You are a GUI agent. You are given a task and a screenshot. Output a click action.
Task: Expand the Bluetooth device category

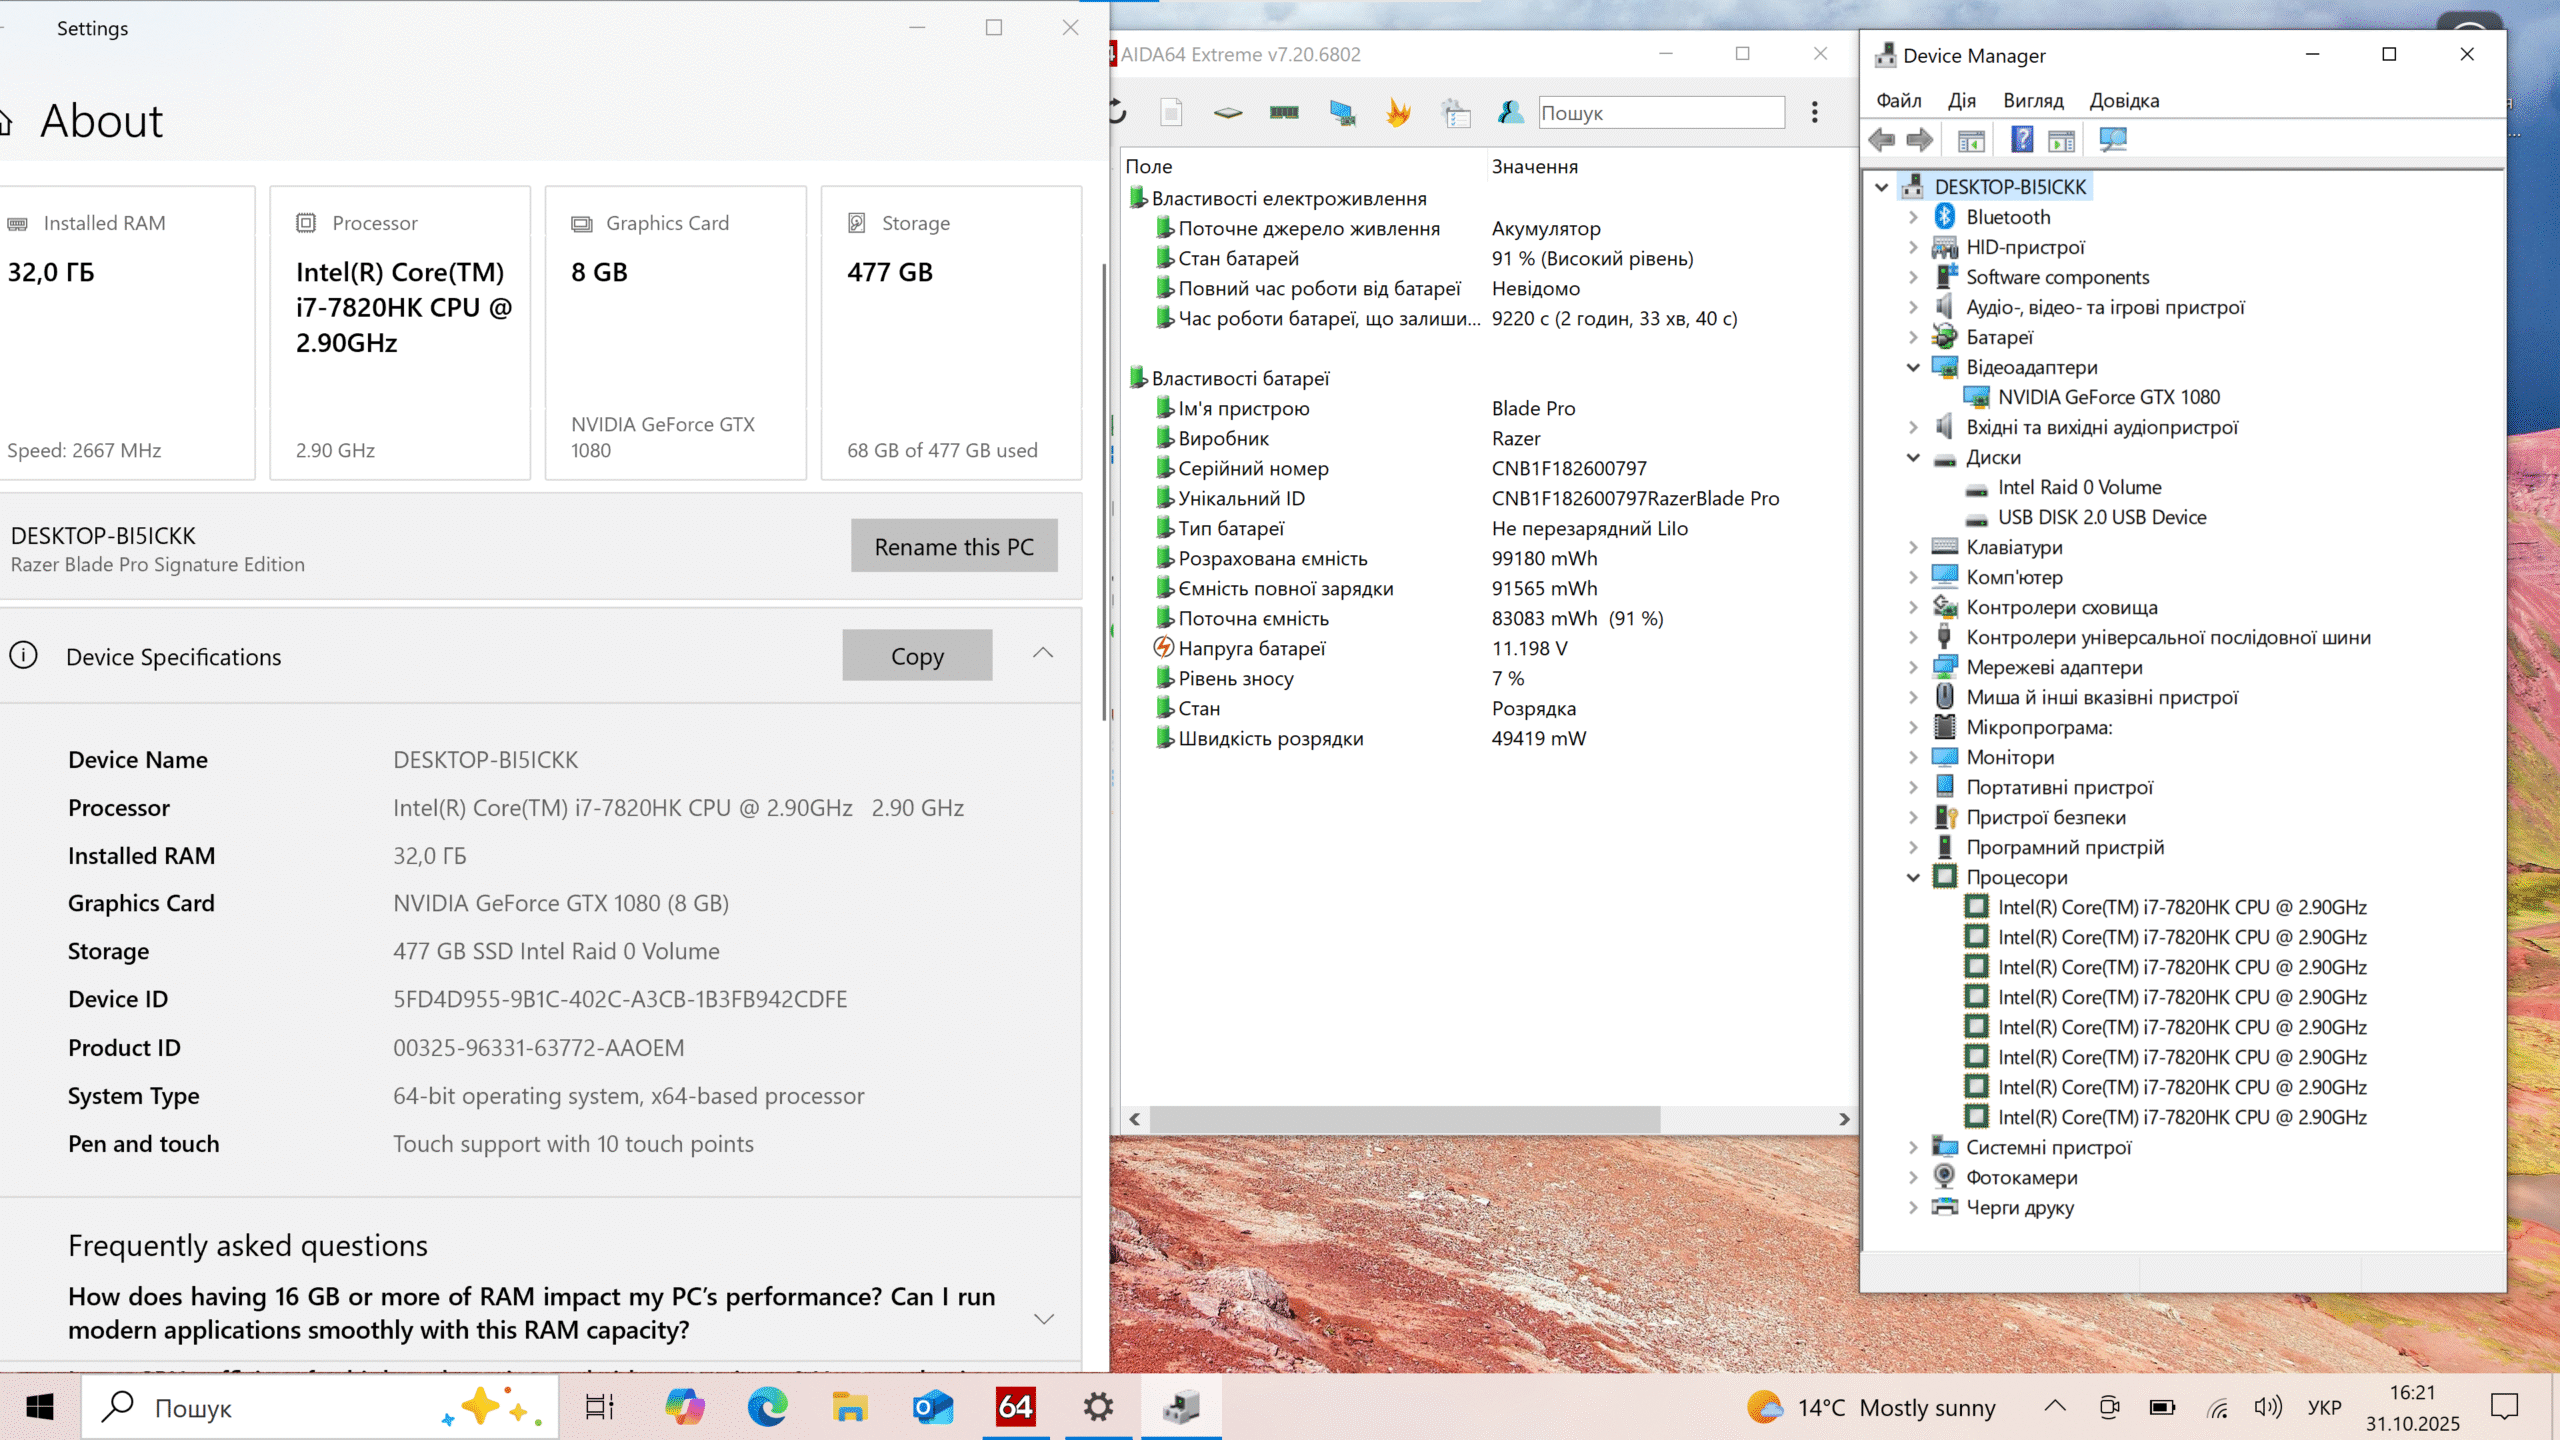pyautogui.click(x=1913, y=217)
